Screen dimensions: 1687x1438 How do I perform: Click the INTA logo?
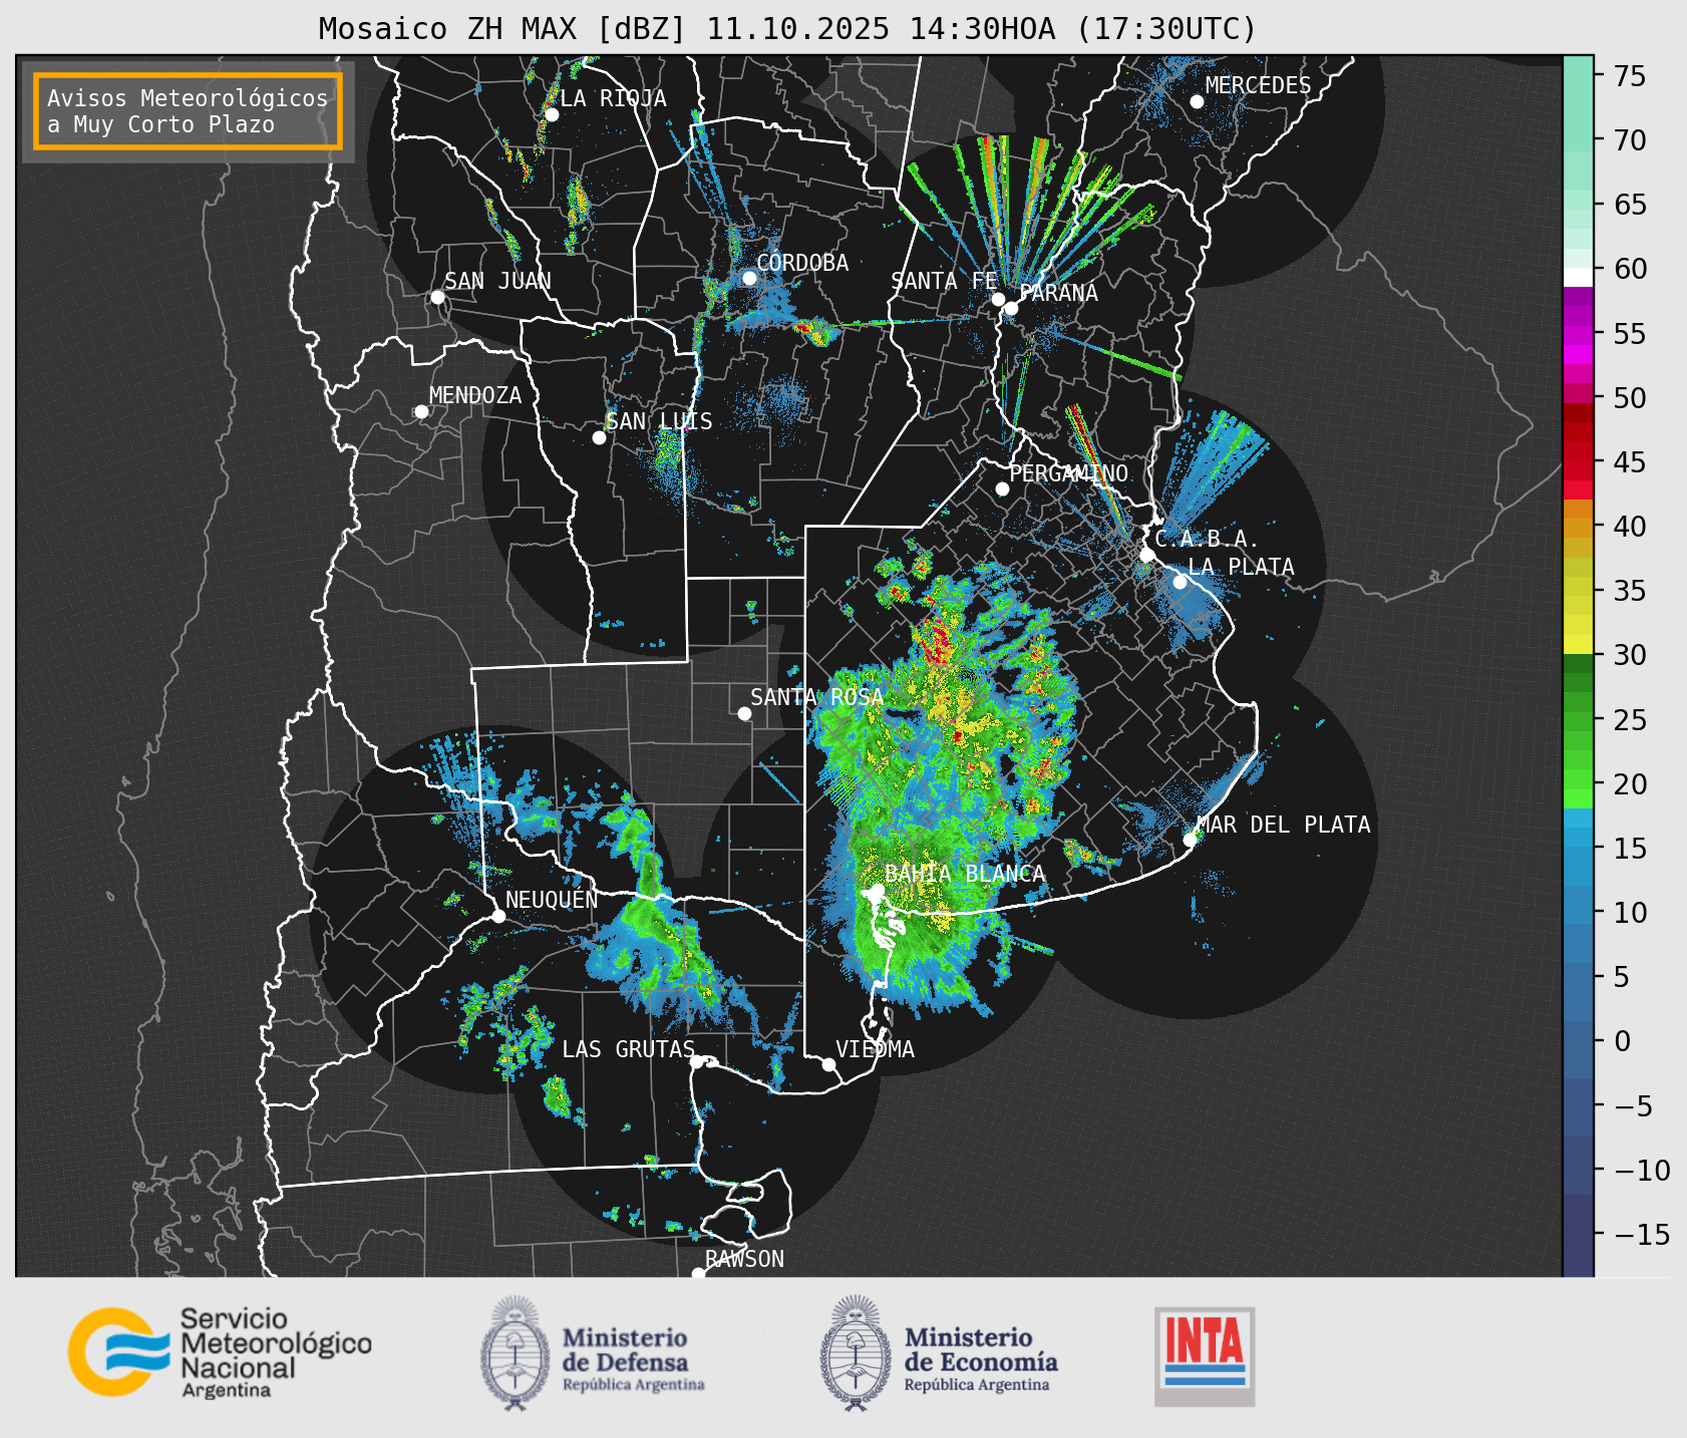[1204, 1355]
